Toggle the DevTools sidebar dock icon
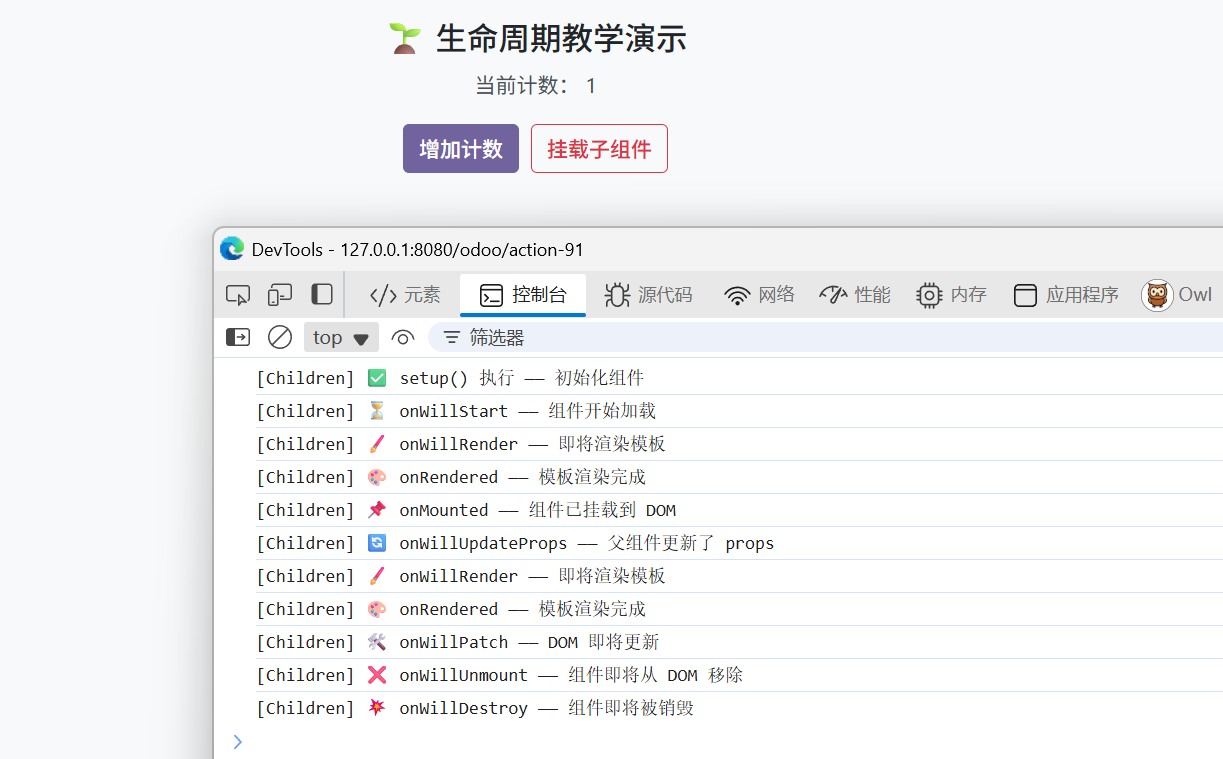Image resolution: width=1223 pixels, height=759 pixels. coord(321,294)
